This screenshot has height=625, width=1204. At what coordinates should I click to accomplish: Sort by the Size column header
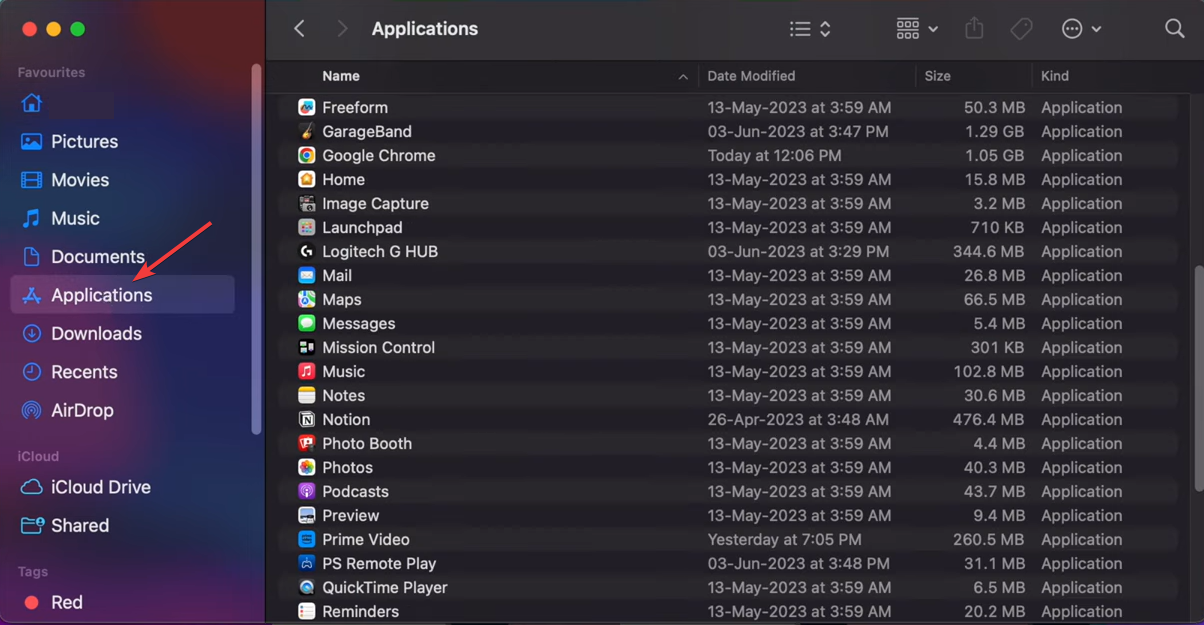937,76
